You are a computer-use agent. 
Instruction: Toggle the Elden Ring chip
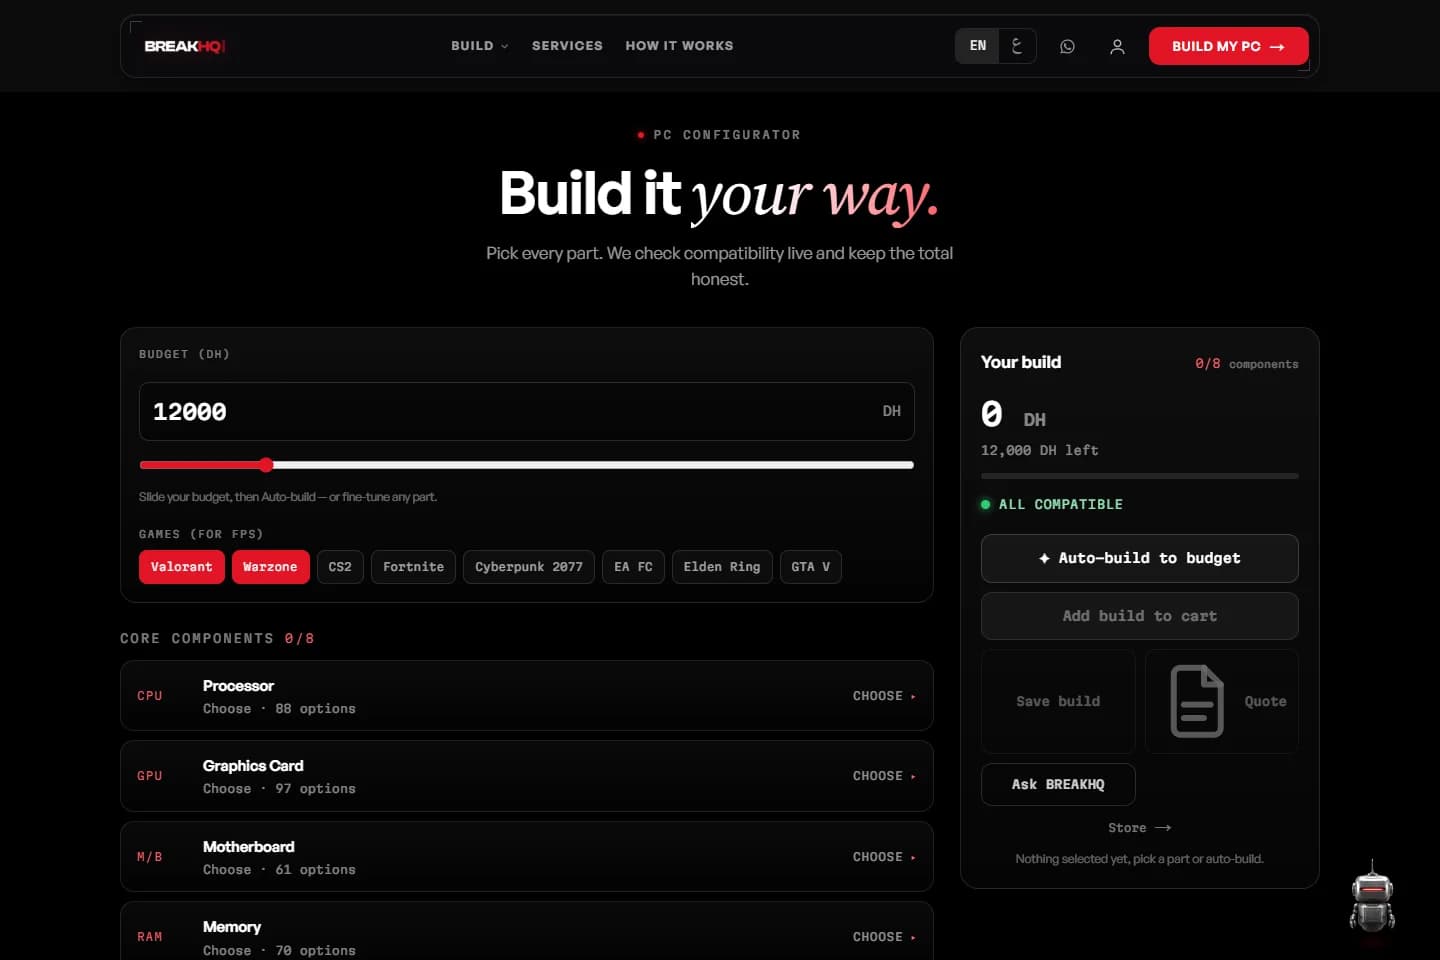point(722,567)
